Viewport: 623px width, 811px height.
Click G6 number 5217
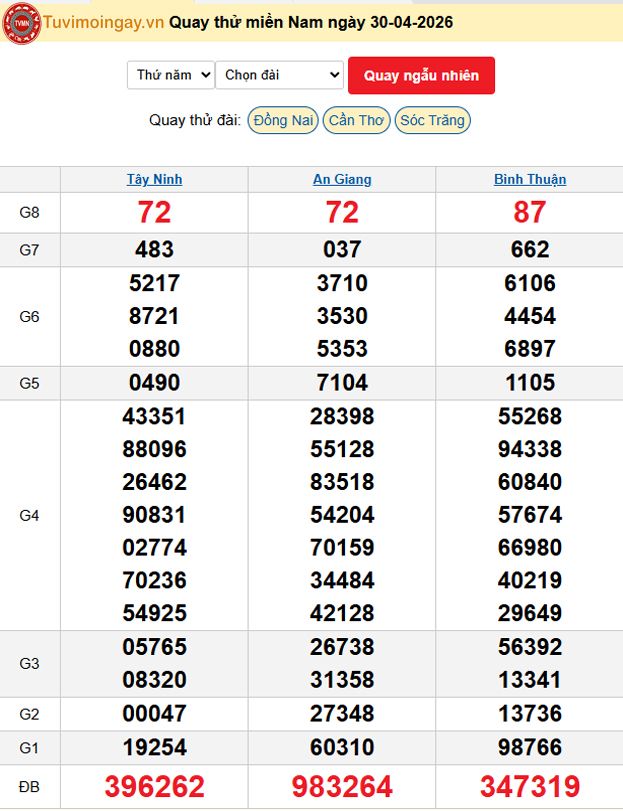click(155, 283)
